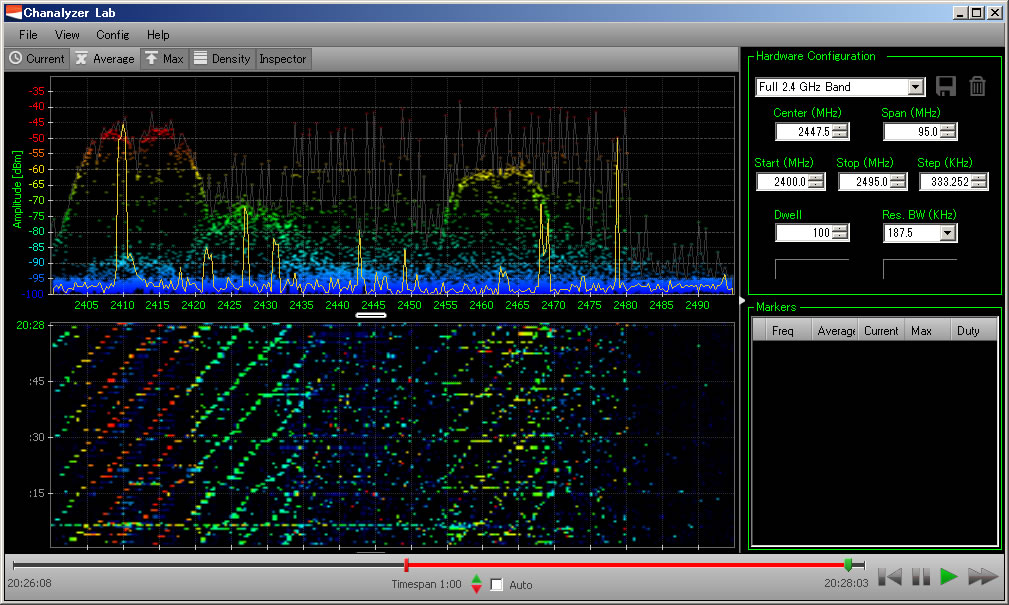Viewport: 1009px width, 605px height.
Task: Click the 20:28:03 end time label
Action: tap(846, 583)
